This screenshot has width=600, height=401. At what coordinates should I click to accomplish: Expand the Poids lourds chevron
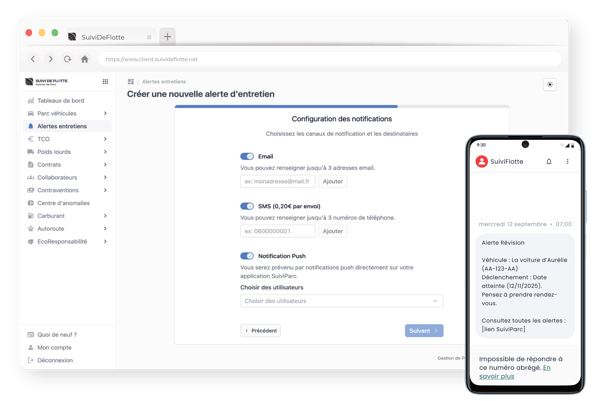tap(105, 152)
